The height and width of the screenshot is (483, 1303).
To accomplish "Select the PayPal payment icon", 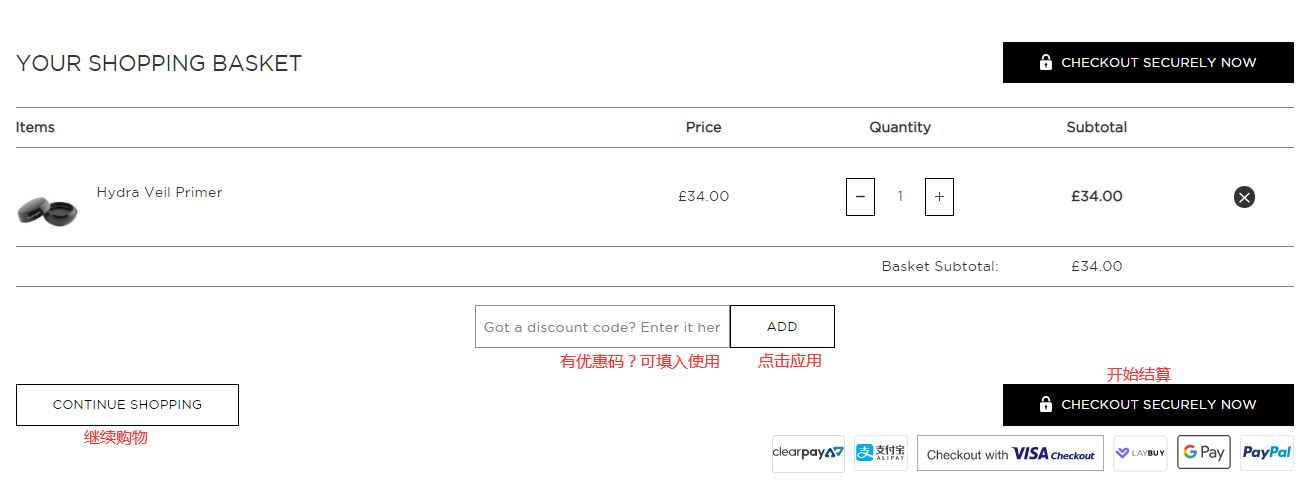I will point(1266,453).
